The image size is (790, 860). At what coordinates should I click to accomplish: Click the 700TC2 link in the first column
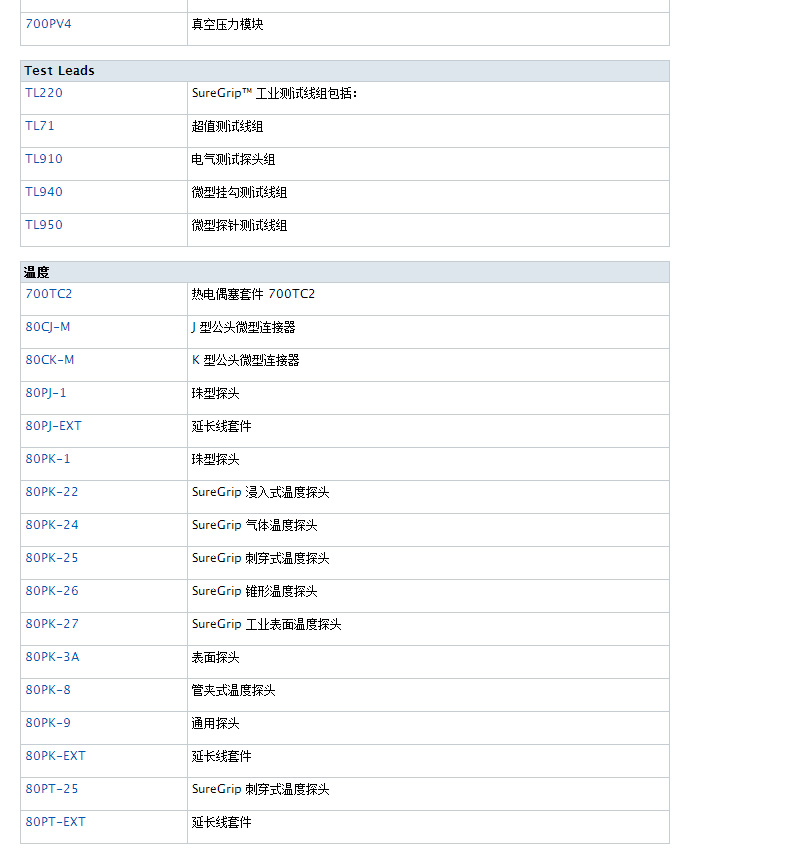tap(48, 294)
